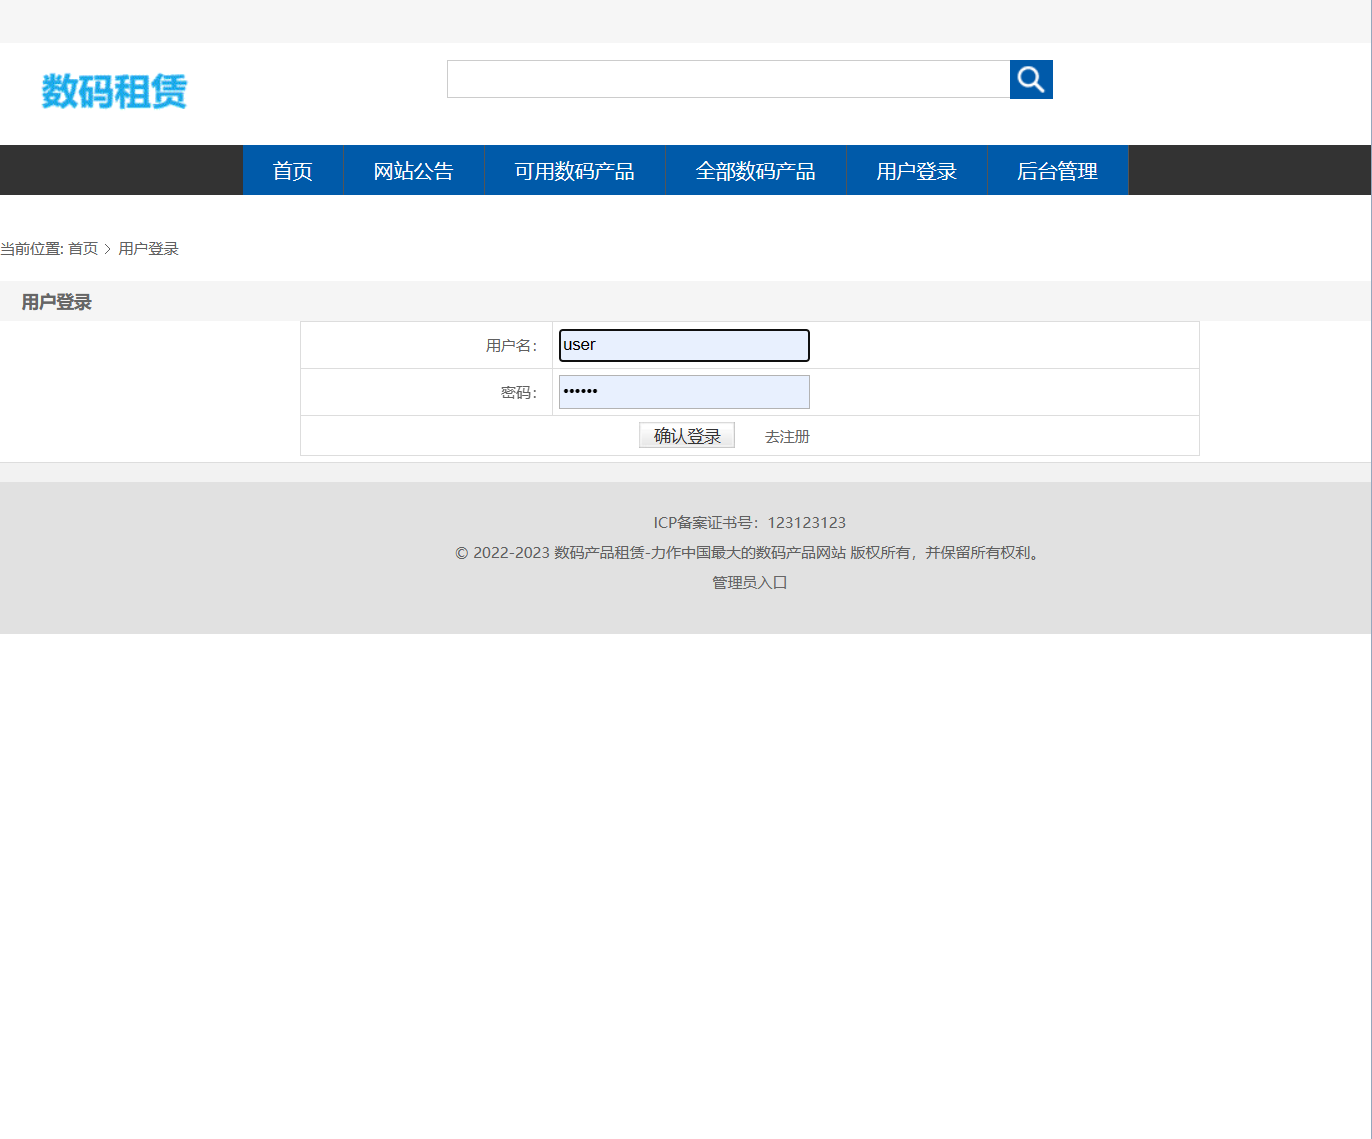Click the 用户登录 section heading

click(55, 301)
